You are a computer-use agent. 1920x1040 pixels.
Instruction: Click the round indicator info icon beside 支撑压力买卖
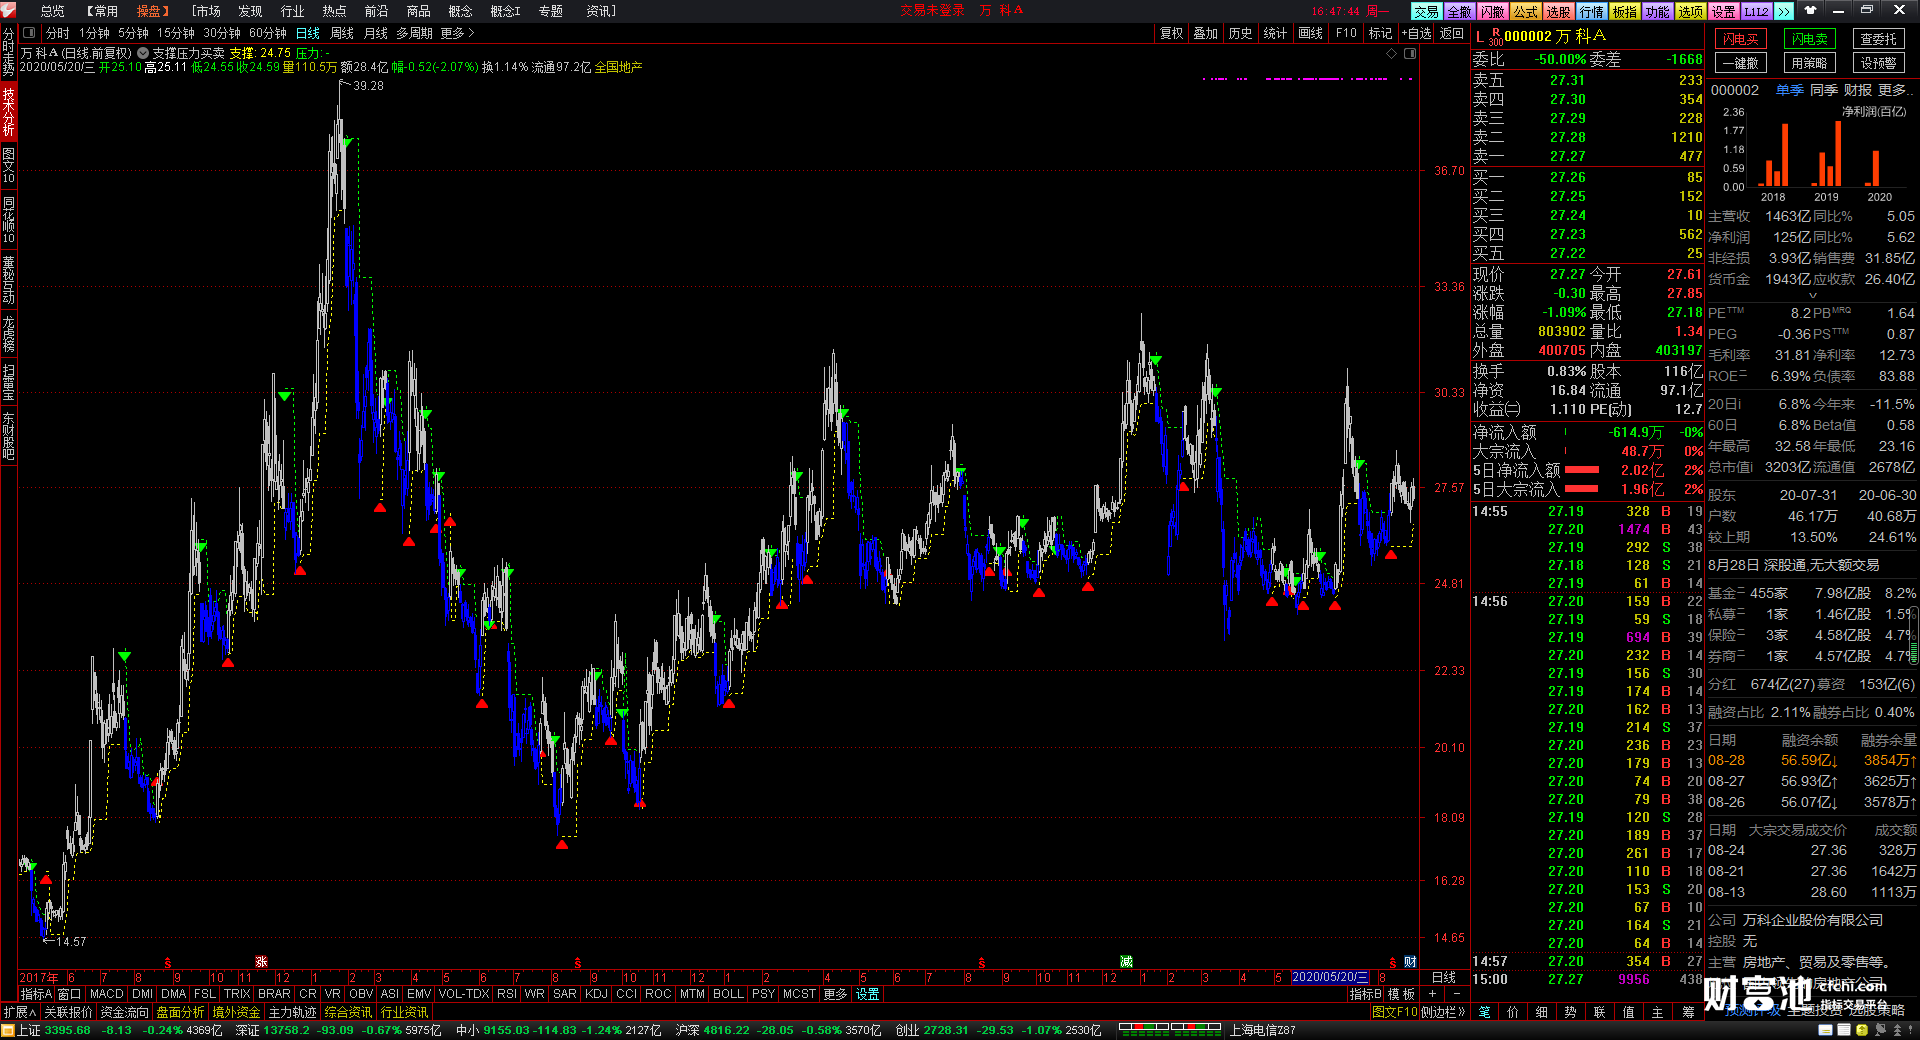[x=143, y=53]
